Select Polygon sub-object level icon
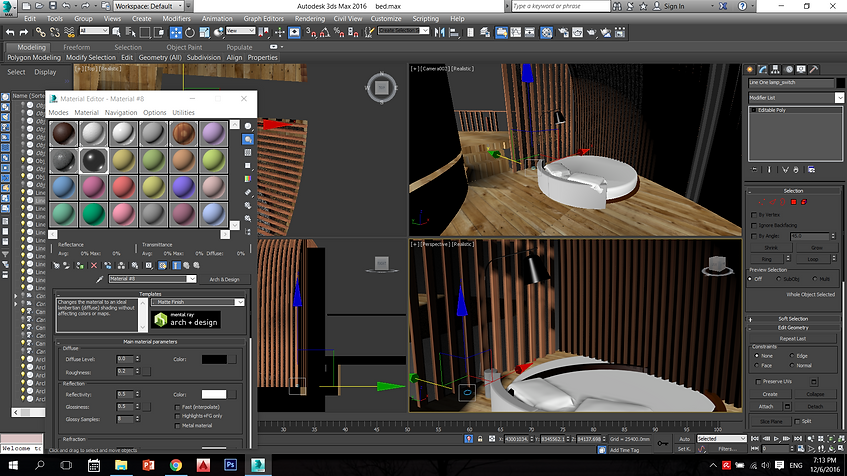This screenshot has height=476, width=847. point(794,202)
